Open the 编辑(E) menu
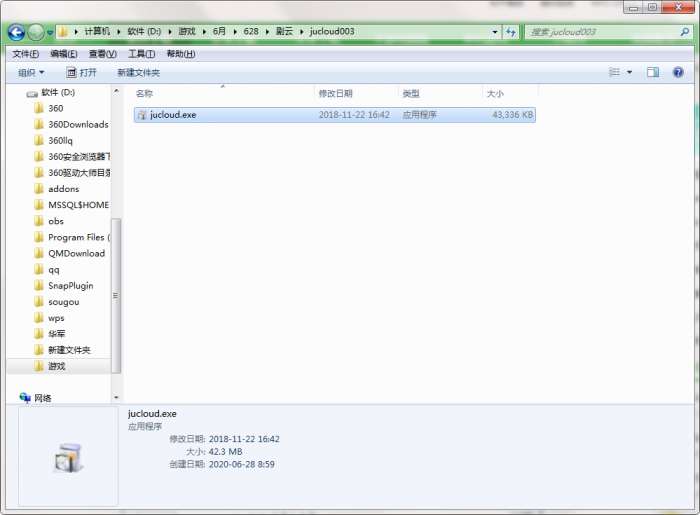 point(64,54)
